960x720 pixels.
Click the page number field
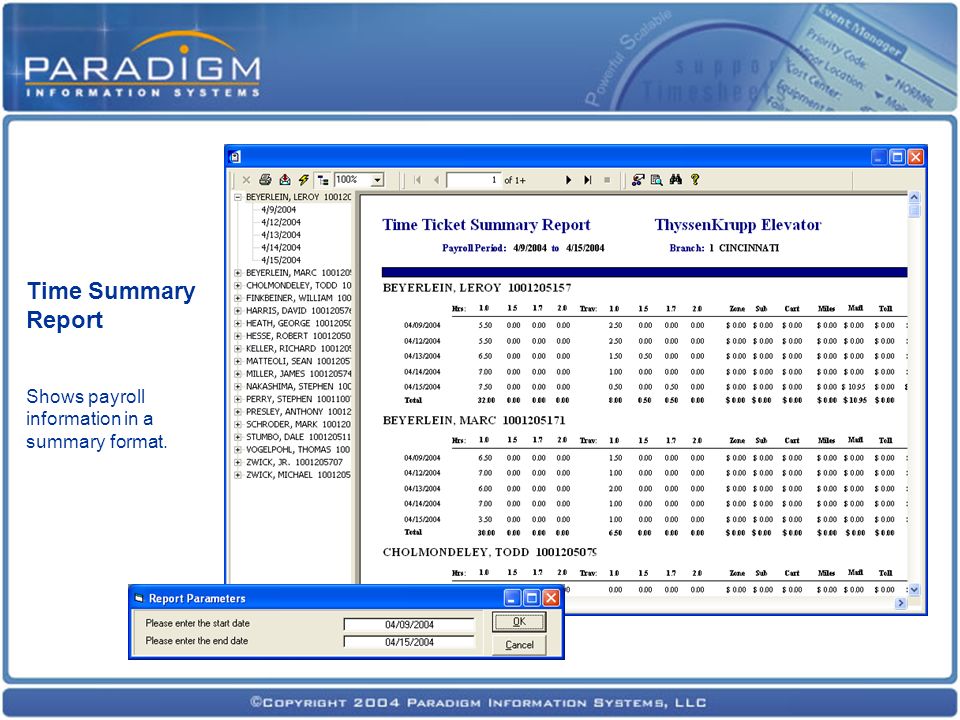473,180
